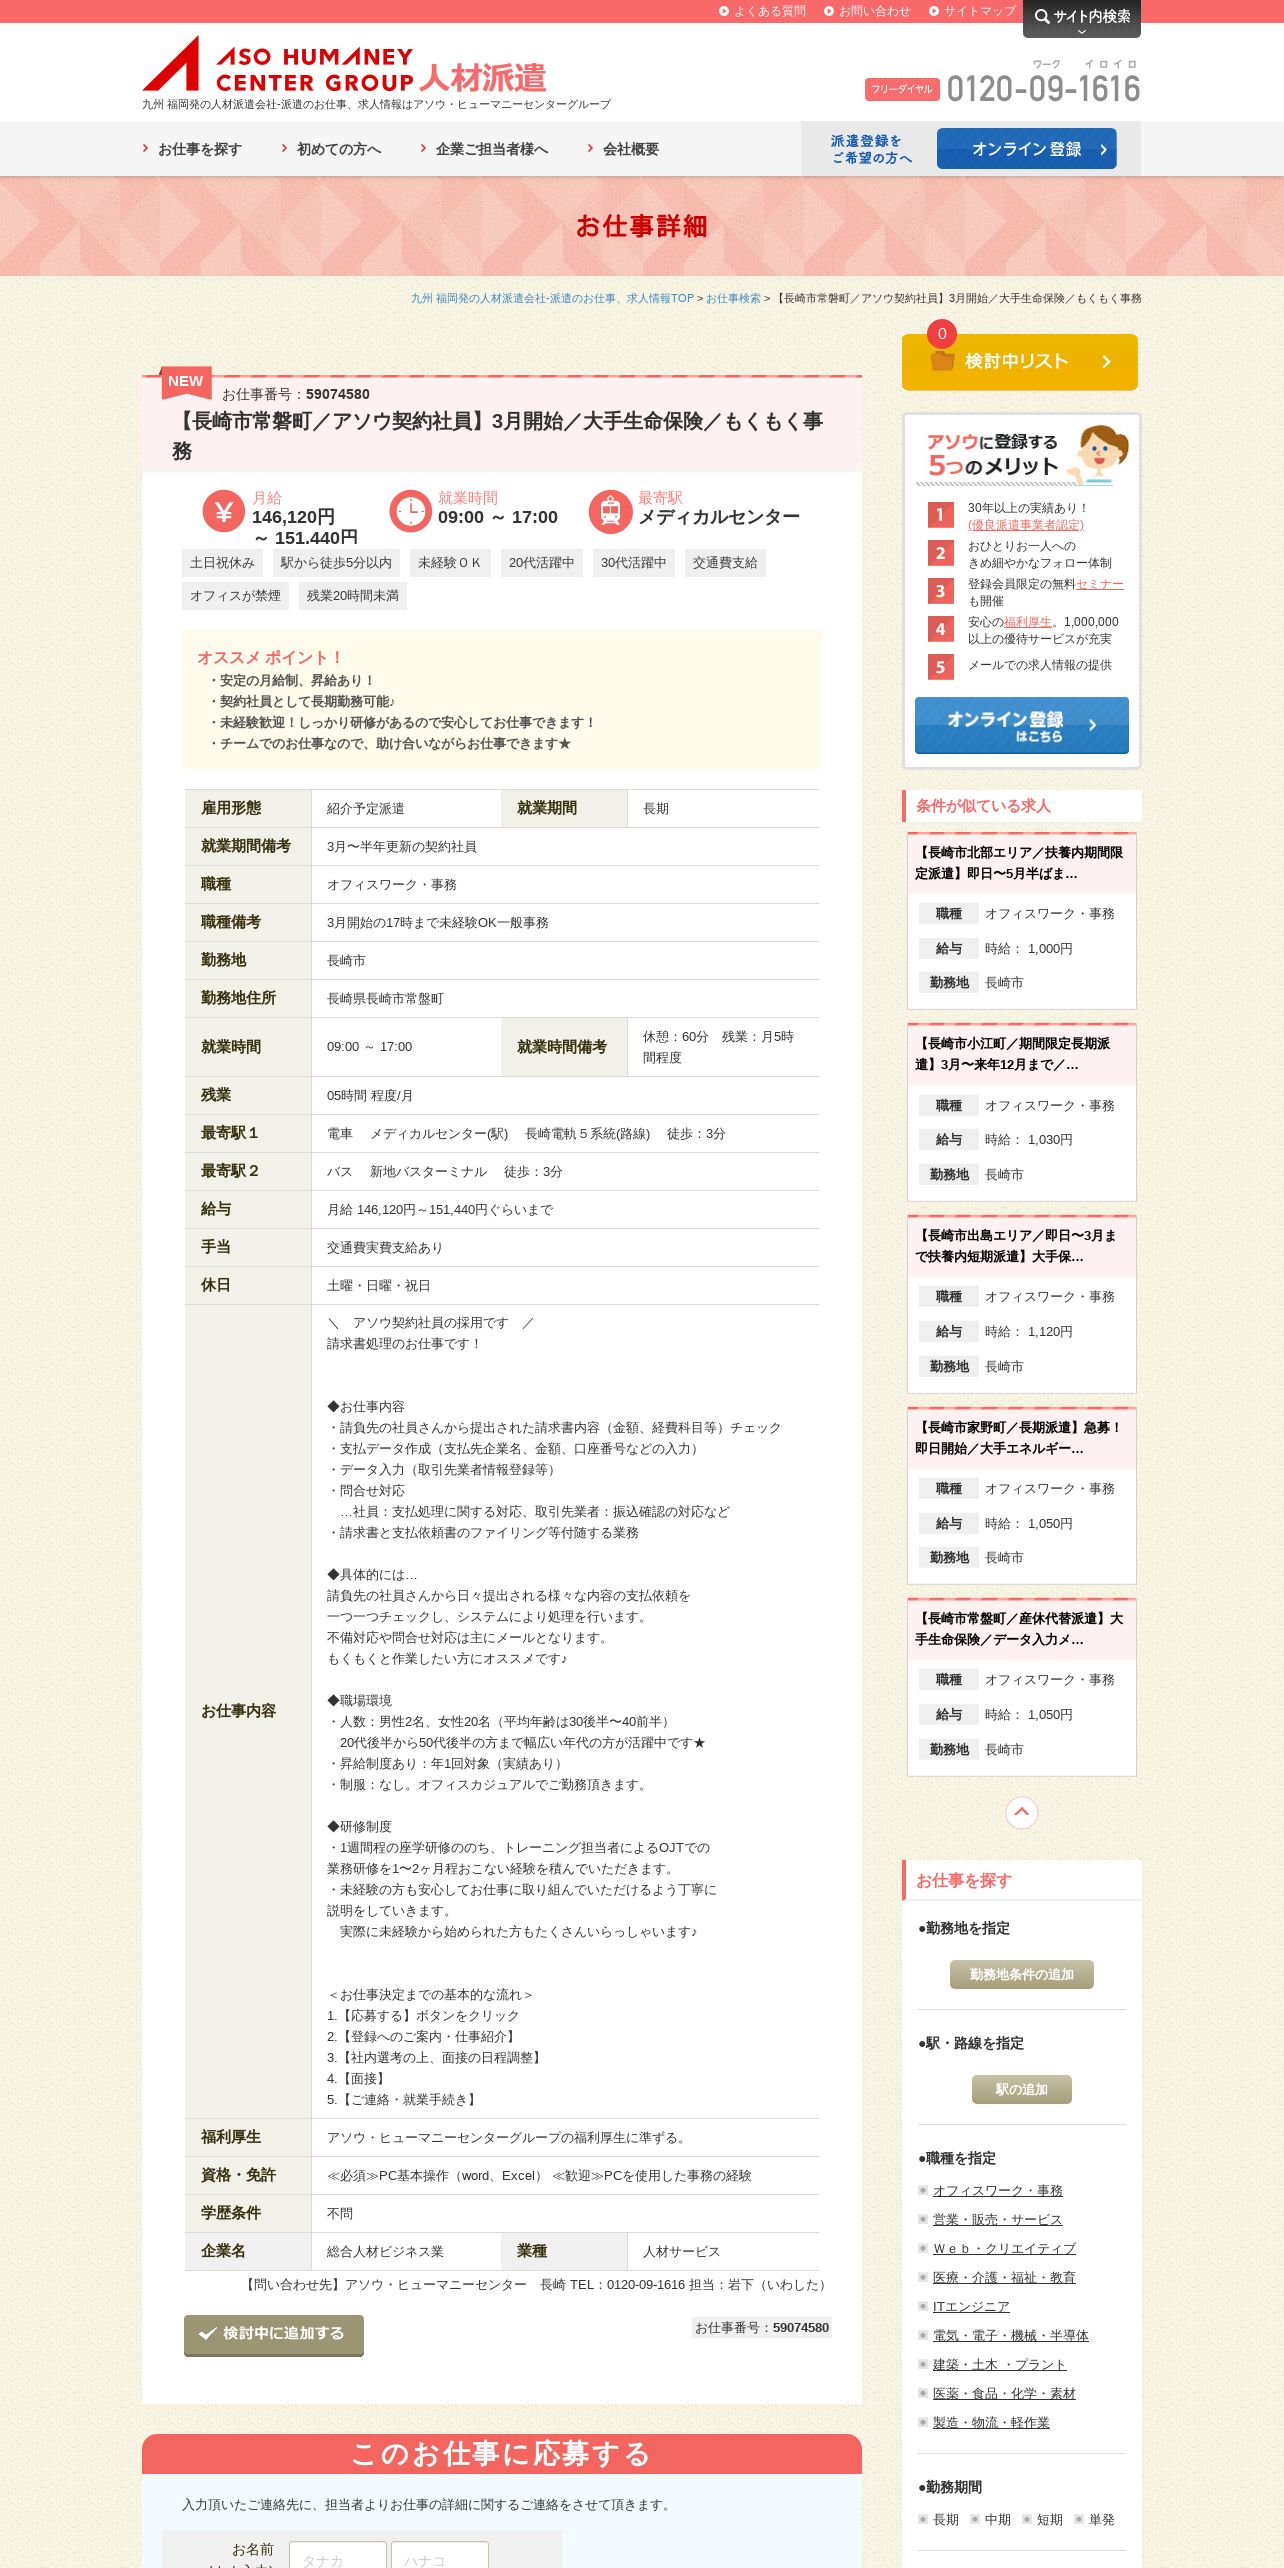Open similar job 長崎市小江町／期間限定長期派遣
The height and width of the screenshot is (2568, 1284).
click(x=1012, y=1054)
